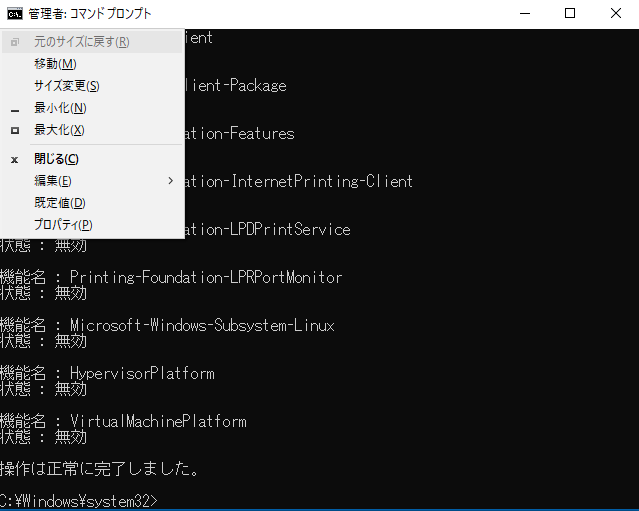Click the Printing-Foundation-LPRPortMonitor line

[171, 277]
